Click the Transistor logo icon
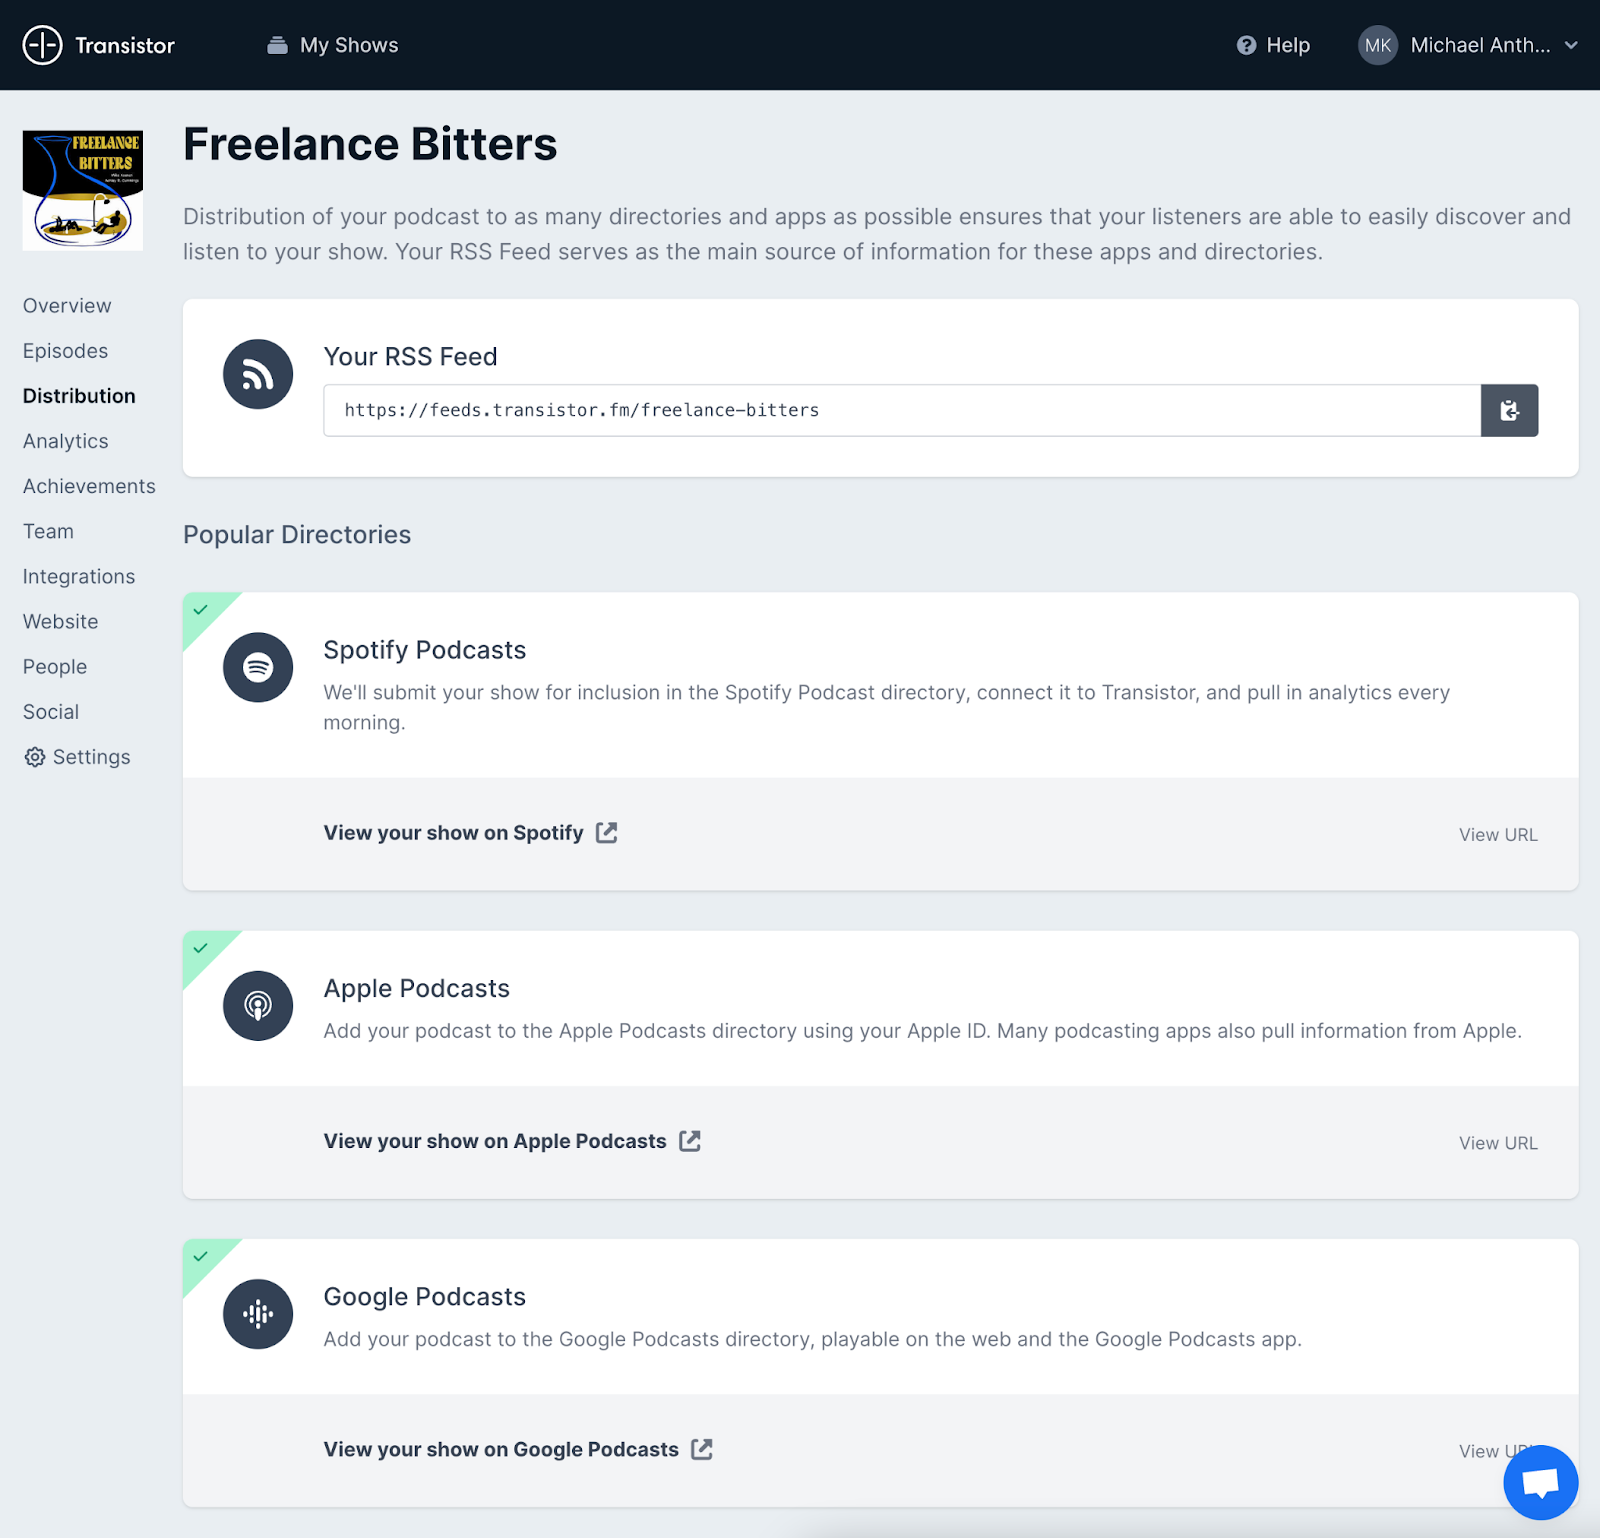Screen dimensions: 1600x1538 point(42,45)
